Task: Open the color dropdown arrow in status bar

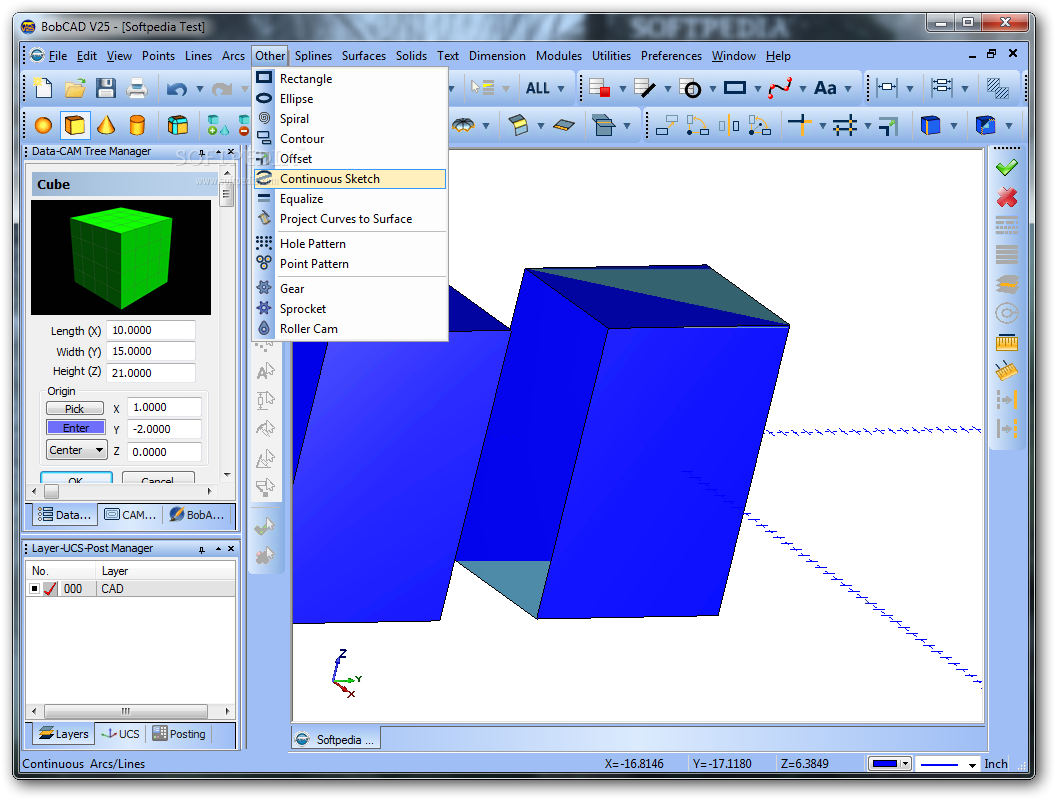Action: pos(906,764)
